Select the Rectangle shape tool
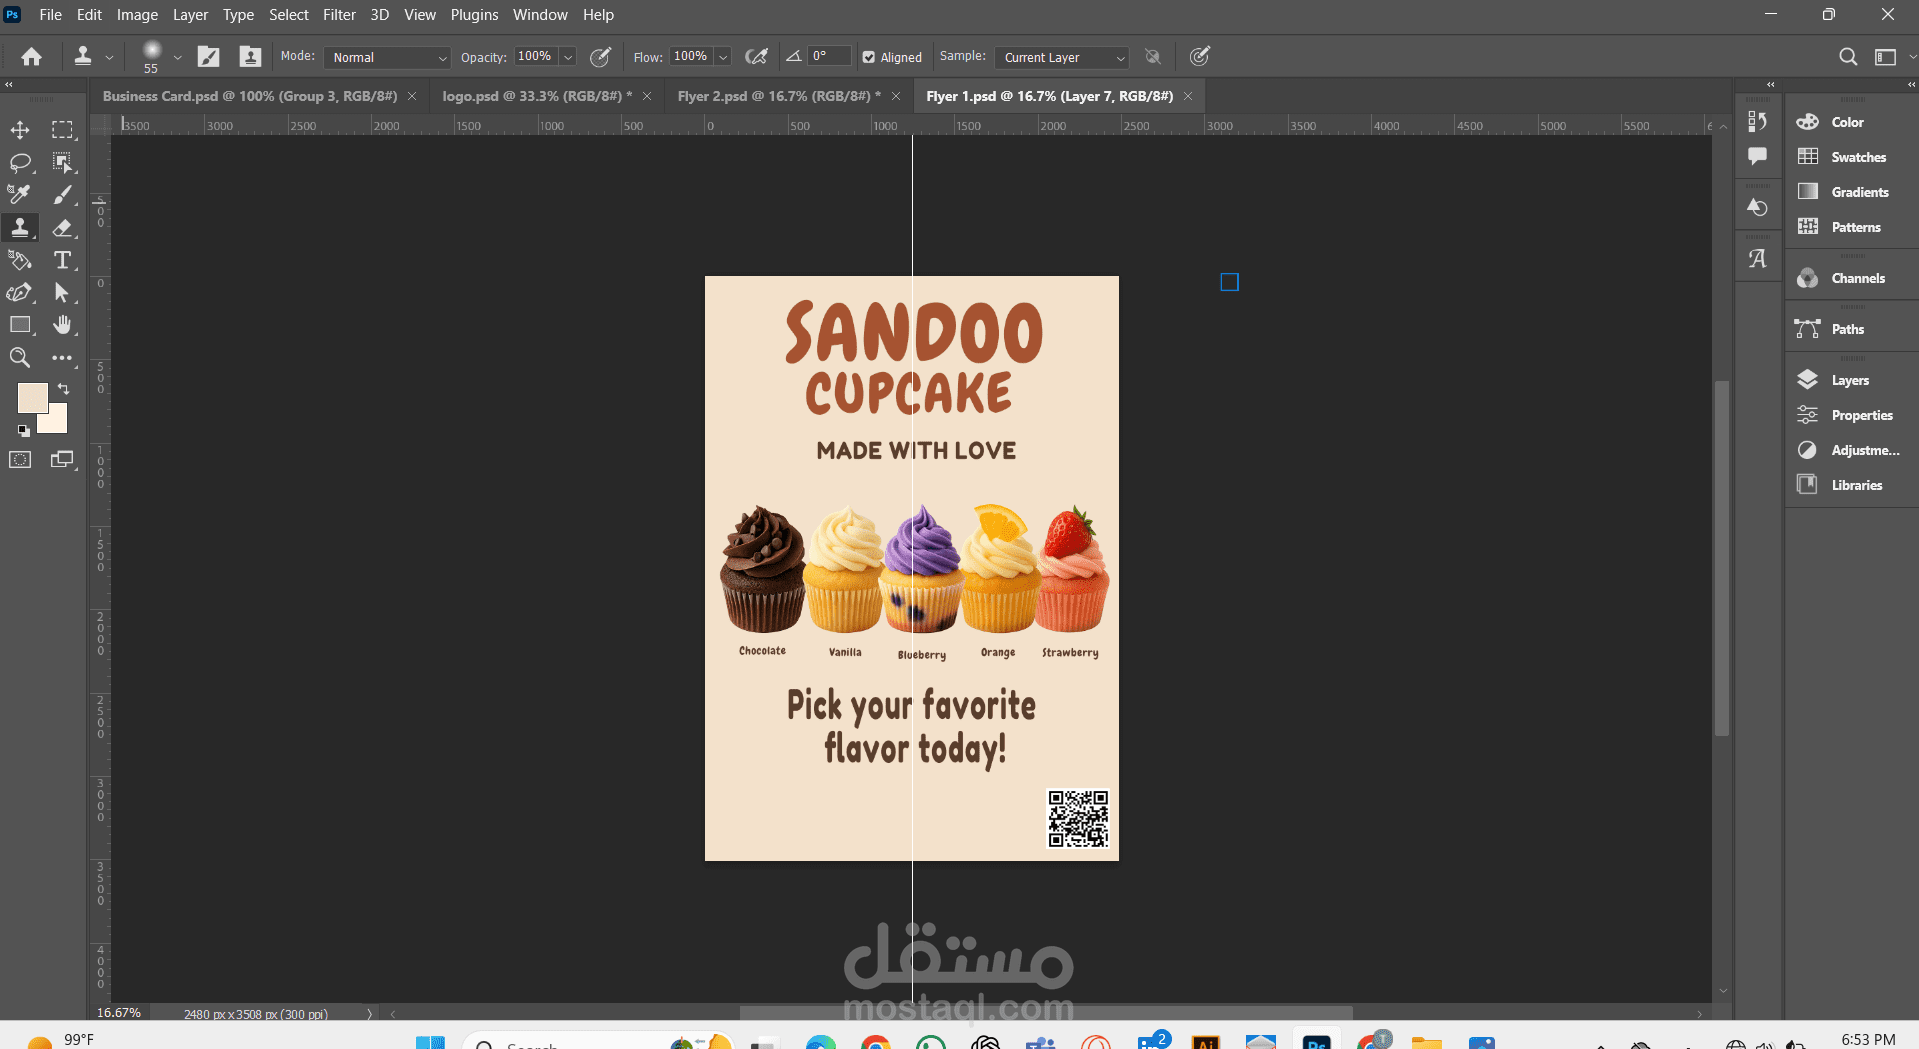Screen dimensions: 1919x1049 coord(20,325)
